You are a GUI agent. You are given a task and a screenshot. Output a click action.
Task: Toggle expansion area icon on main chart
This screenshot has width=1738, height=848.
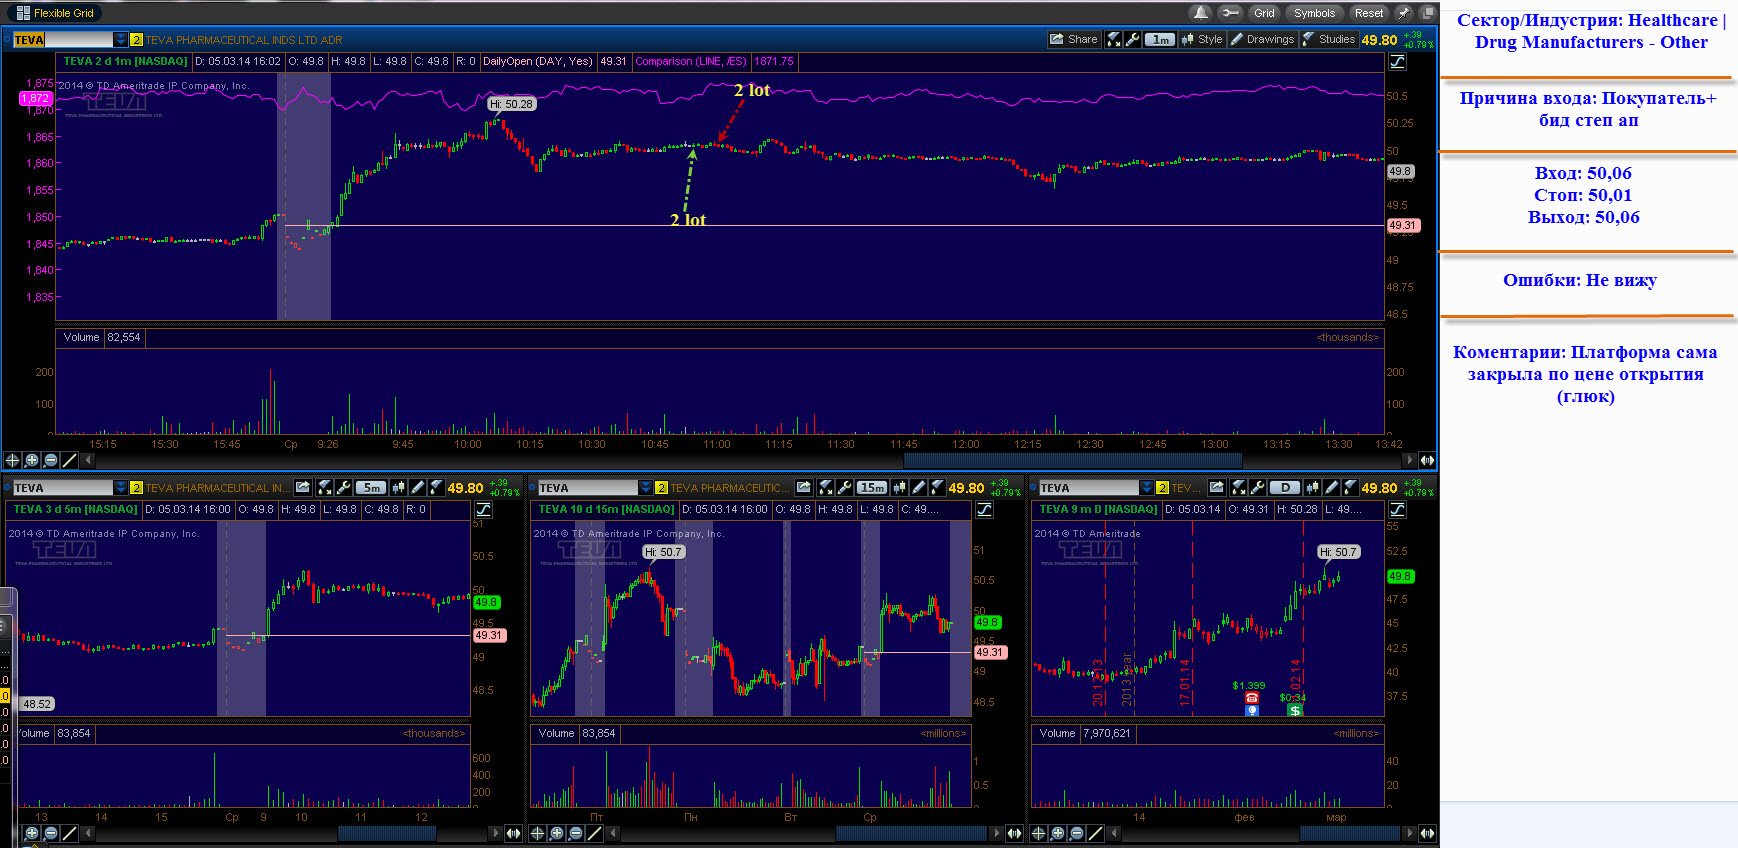pyautogui.click(x=1427, y=460)
